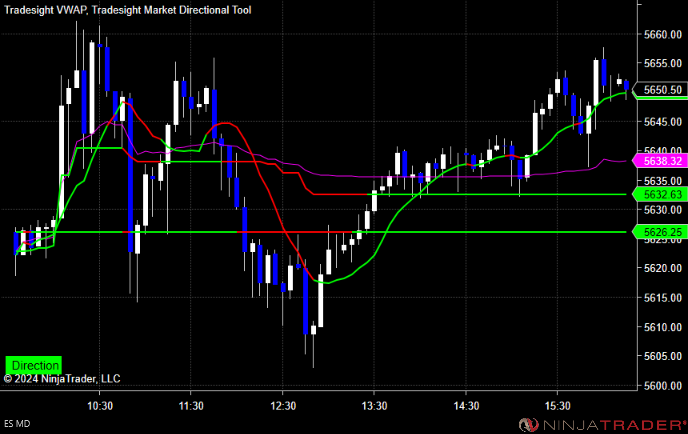Screen dimensions: 688x434
Task: Click the green 5626.25 price level tag
Action: (660, 232)
